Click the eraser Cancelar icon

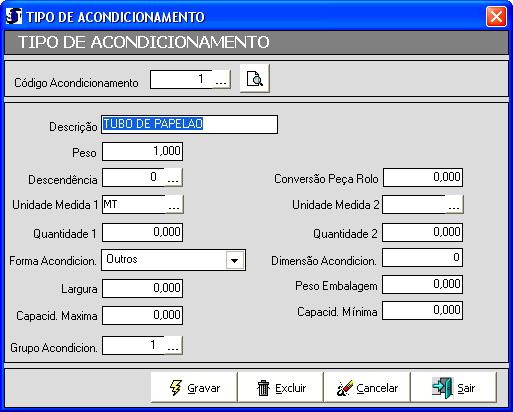click(x=345, y=388)
